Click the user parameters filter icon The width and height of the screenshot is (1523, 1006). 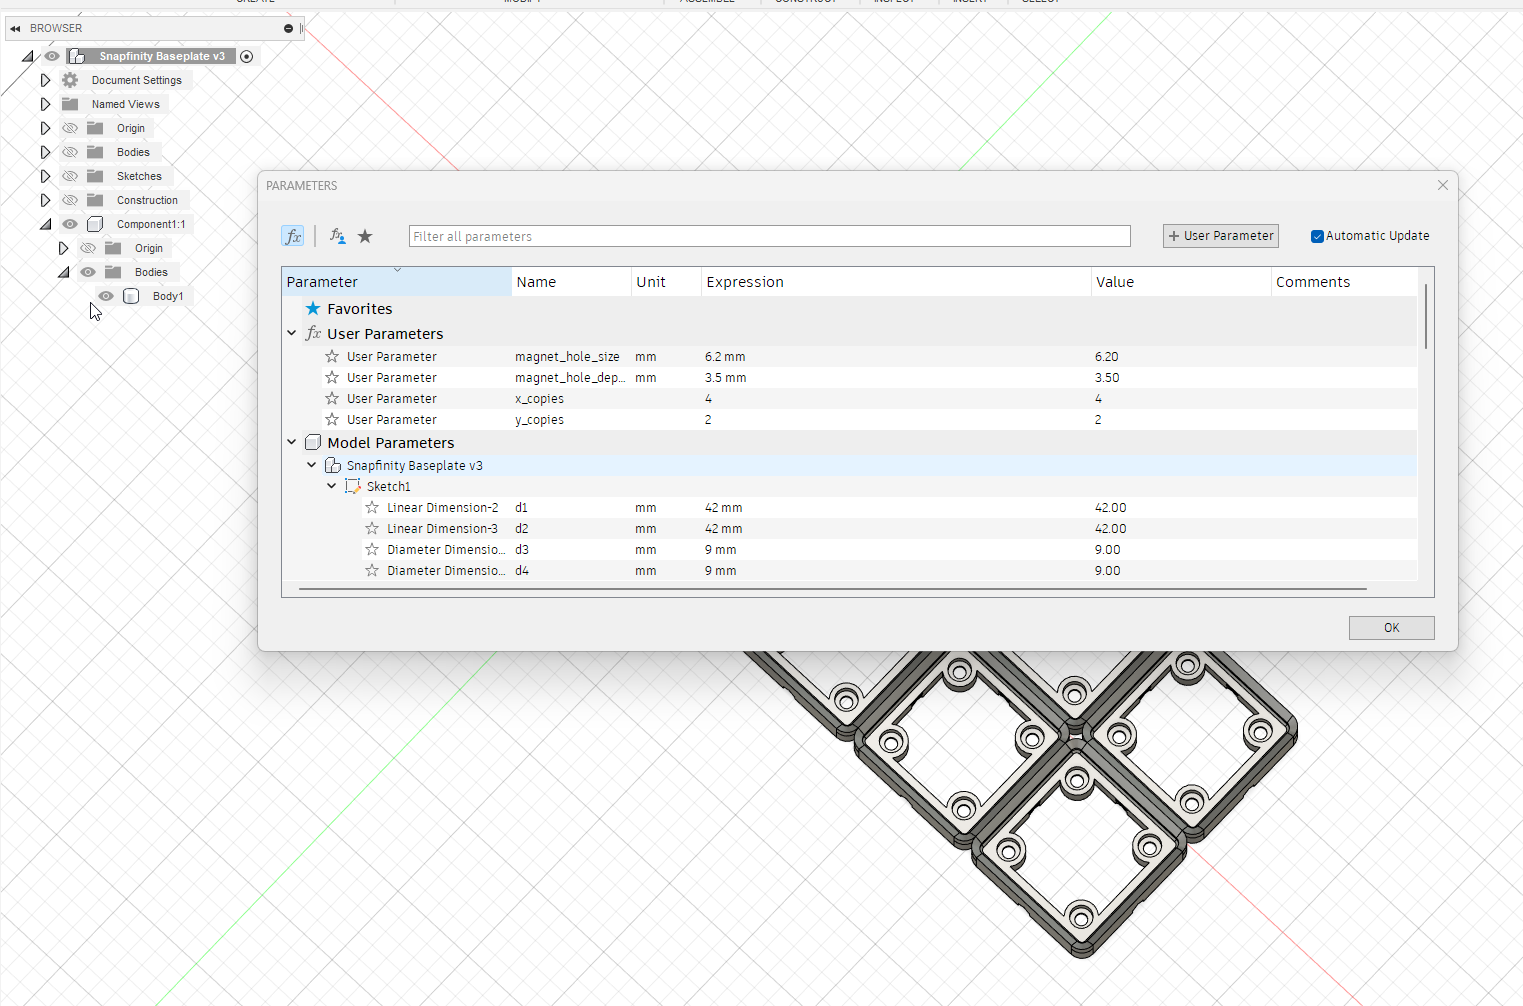(338, 236)
